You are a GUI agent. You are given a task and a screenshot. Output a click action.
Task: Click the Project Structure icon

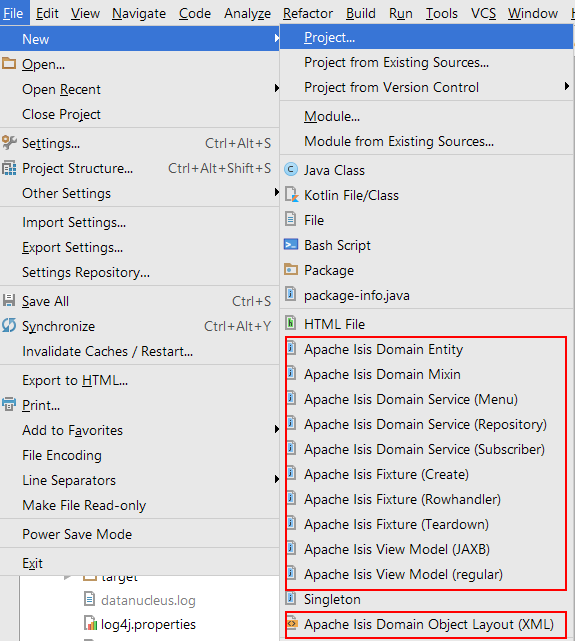9,168
